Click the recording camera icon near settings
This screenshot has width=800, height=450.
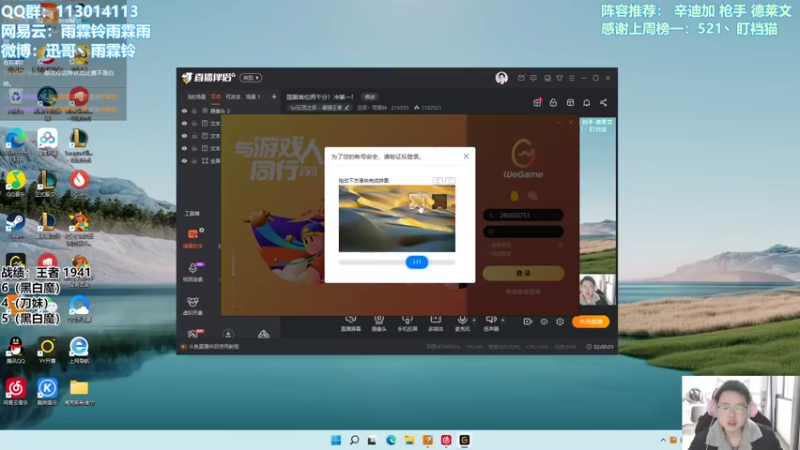(528, 321)
